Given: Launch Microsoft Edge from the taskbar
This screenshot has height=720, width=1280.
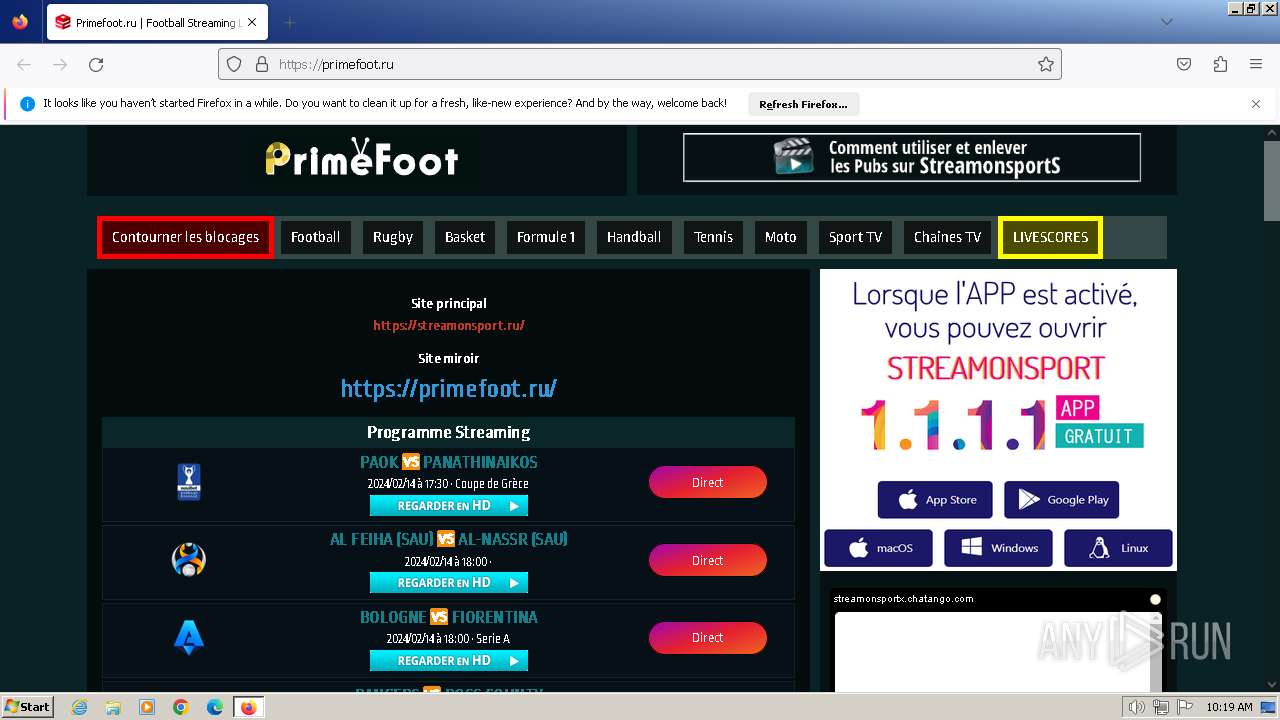Looking at the screenshot, I should tap(215, 707).
